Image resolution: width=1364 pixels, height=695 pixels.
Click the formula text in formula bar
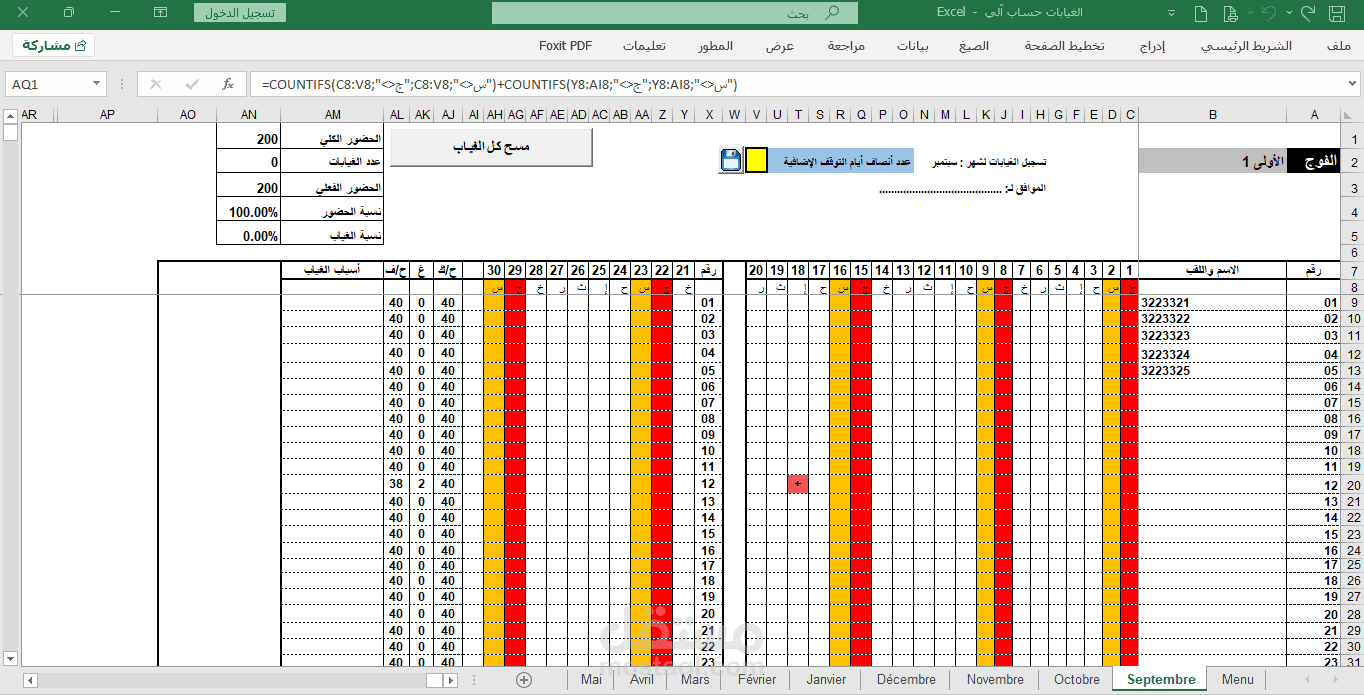pos(498,84)
